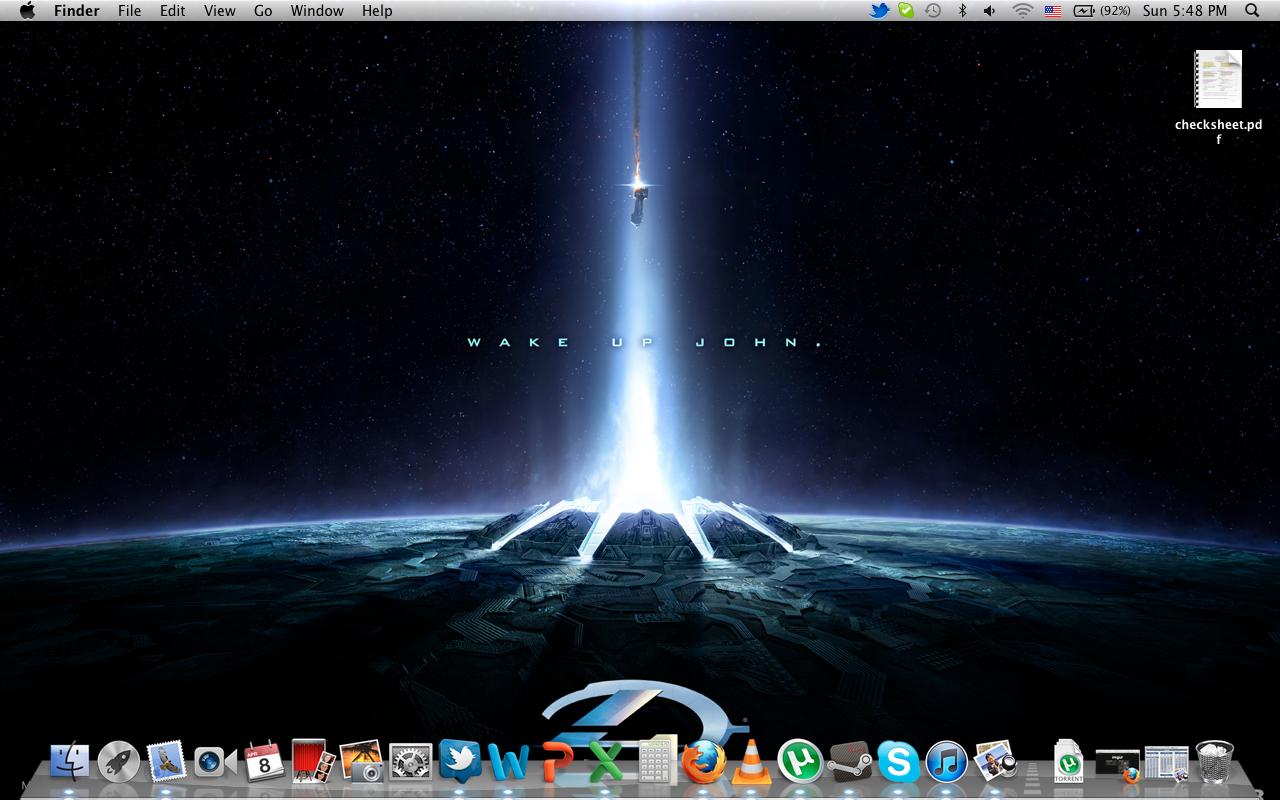Screen dimensions: 1280x800
Task: Click the Twitter bird menu bar icon
Action: tap(879, 11)
